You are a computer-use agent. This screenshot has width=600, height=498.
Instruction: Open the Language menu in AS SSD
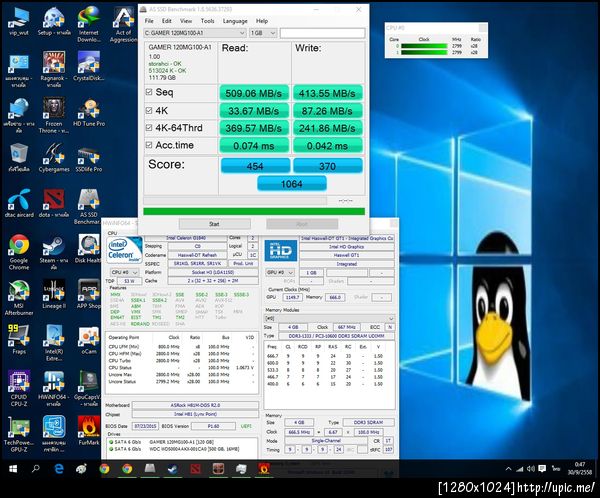click(x=235, y=21)
